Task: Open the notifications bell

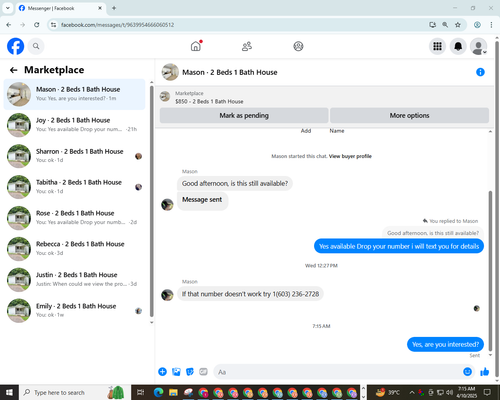Action: 458,46
